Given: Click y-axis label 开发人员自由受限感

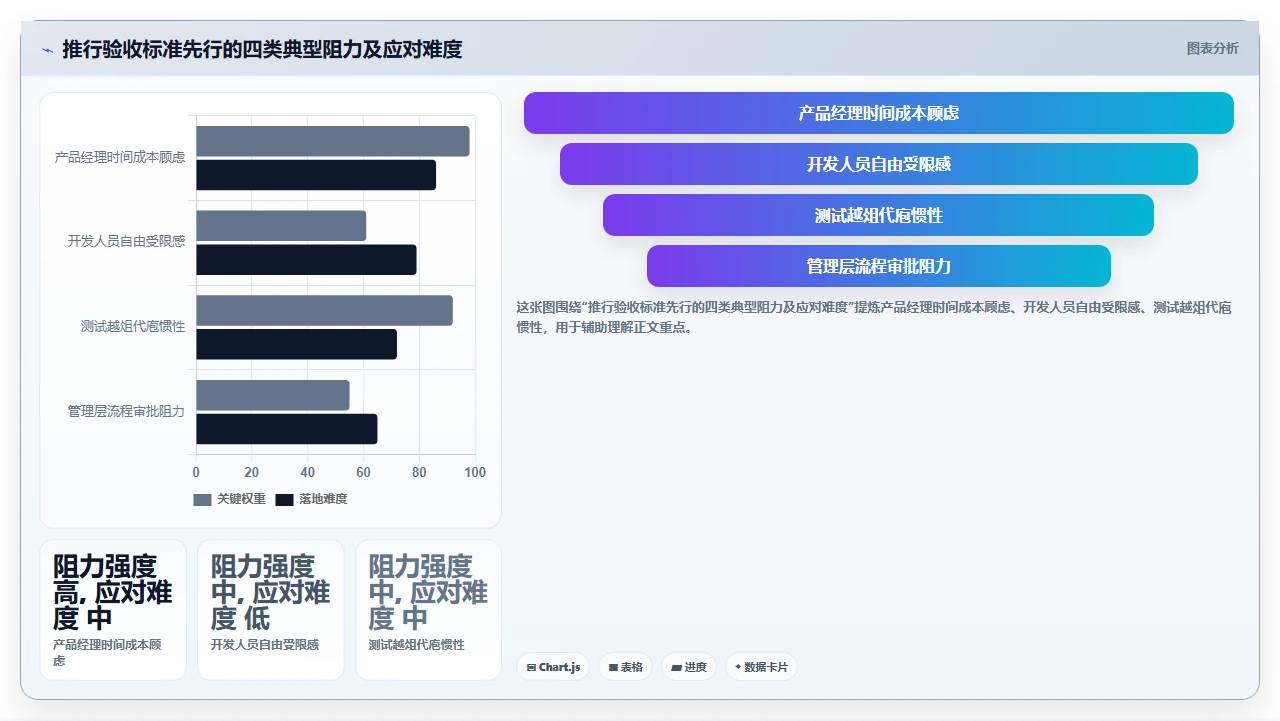Looking at the screenshot, I should pyautogui.click(x=126, y=242).
